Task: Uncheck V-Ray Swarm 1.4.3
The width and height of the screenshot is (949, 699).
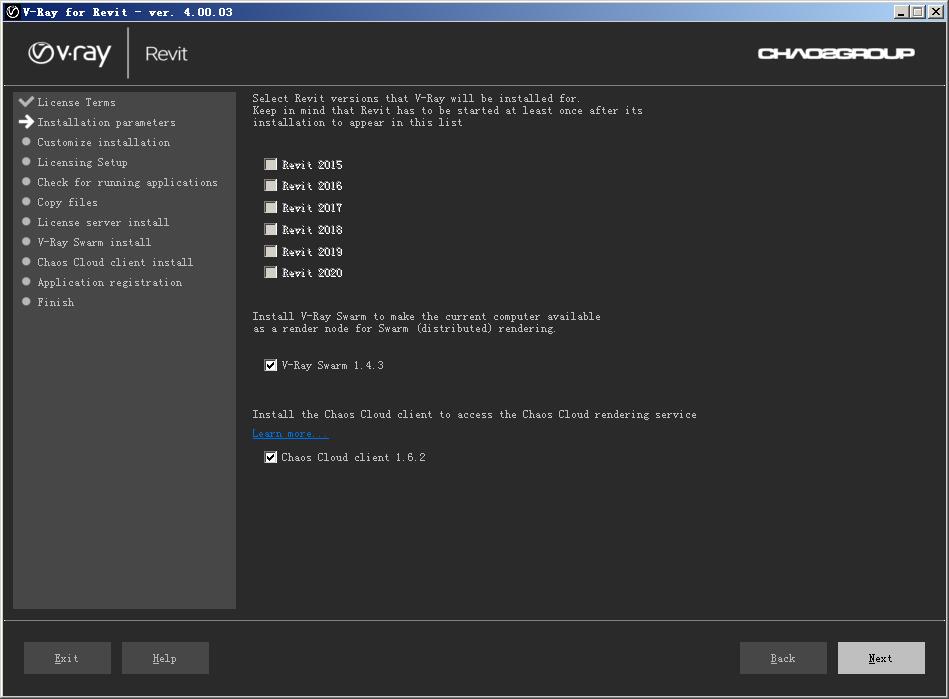Action: [271, 365]
